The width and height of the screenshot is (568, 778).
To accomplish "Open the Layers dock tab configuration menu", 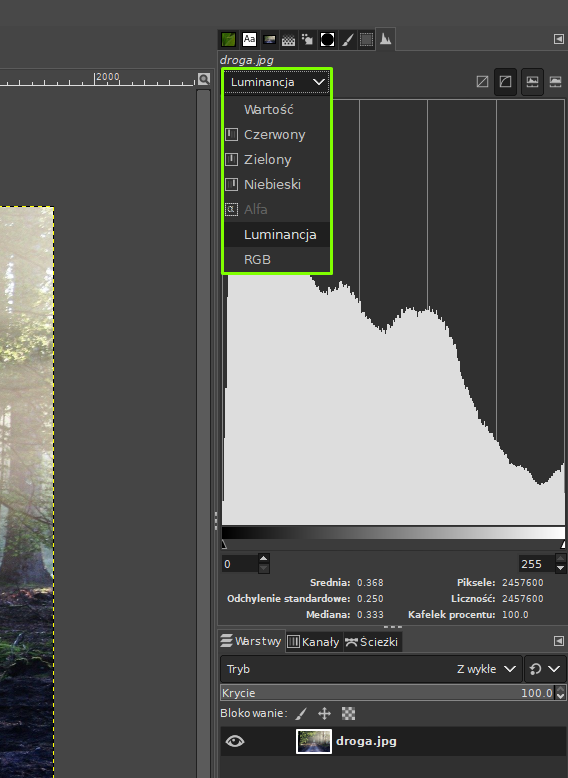I will [x=559, y=641].
